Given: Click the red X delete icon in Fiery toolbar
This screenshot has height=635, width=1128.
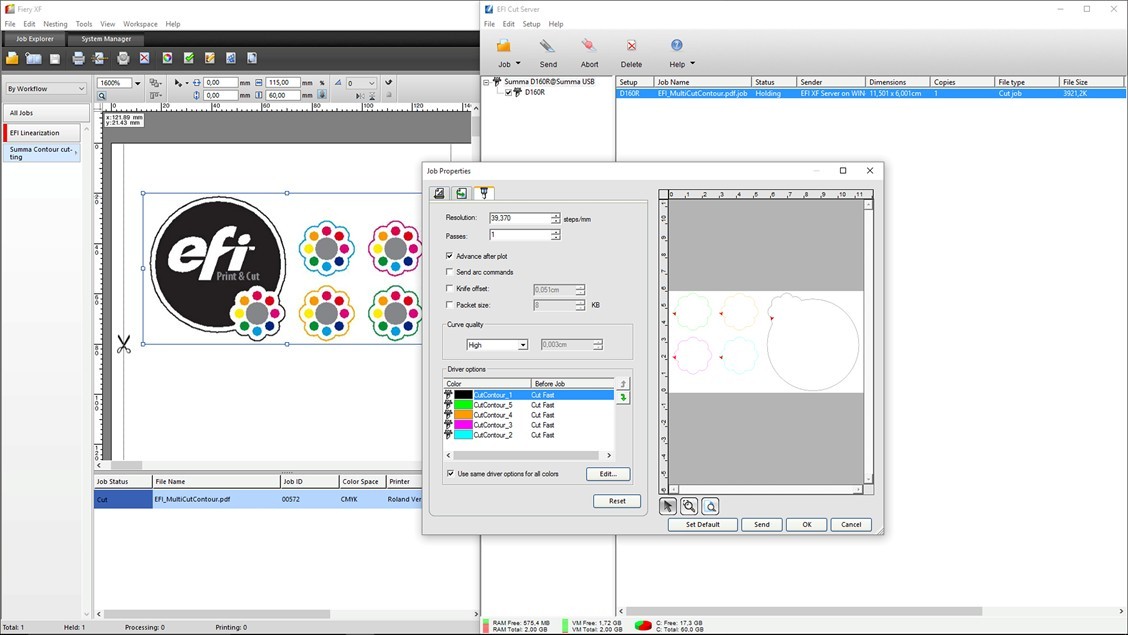Looking at the screenshot, I should tap(144, 58).
